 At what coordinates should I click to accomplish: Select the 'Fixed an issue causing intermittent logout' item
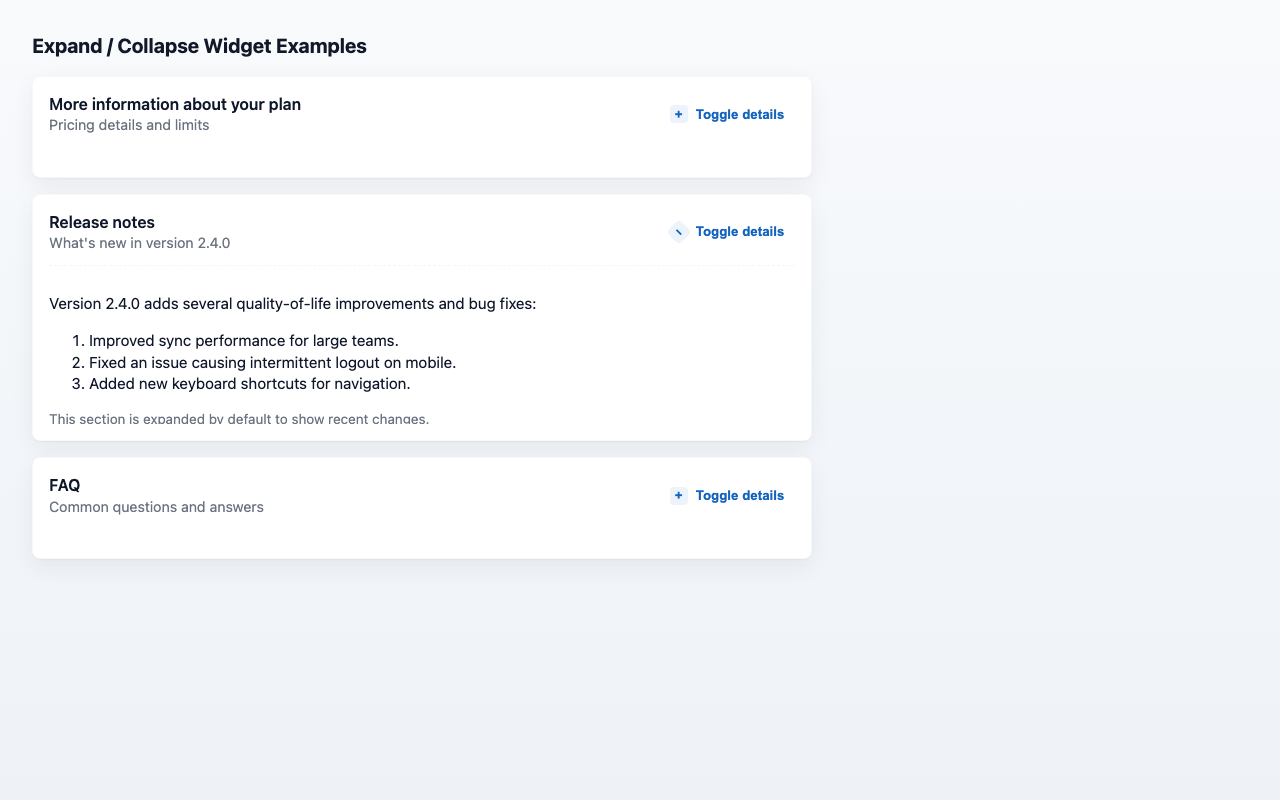point(272,362)
